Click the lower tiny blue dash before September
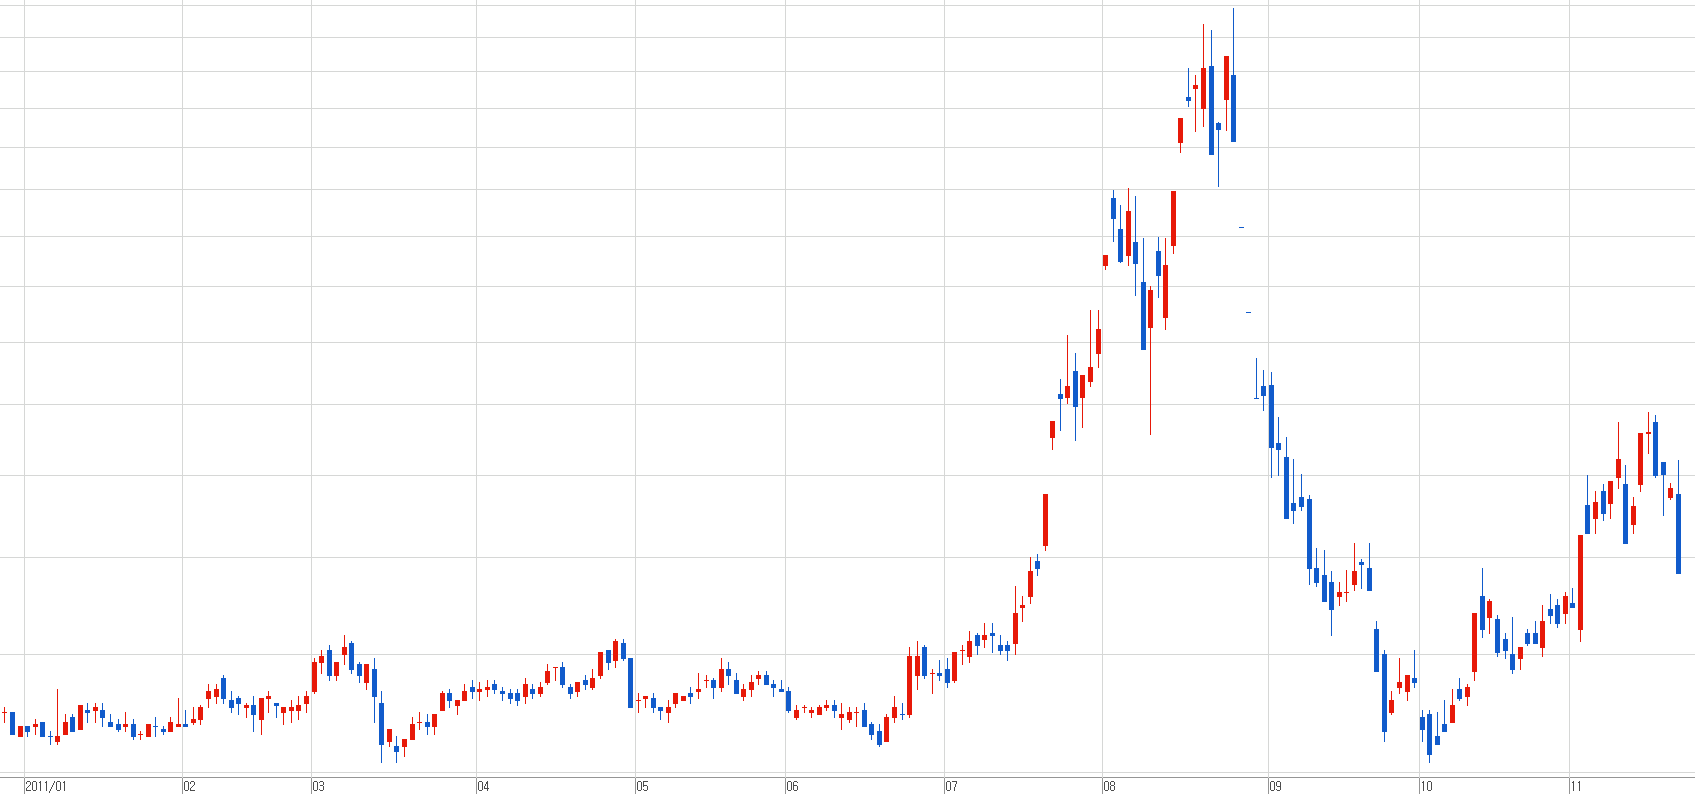1695x794 pixels. coord(1248,313)
